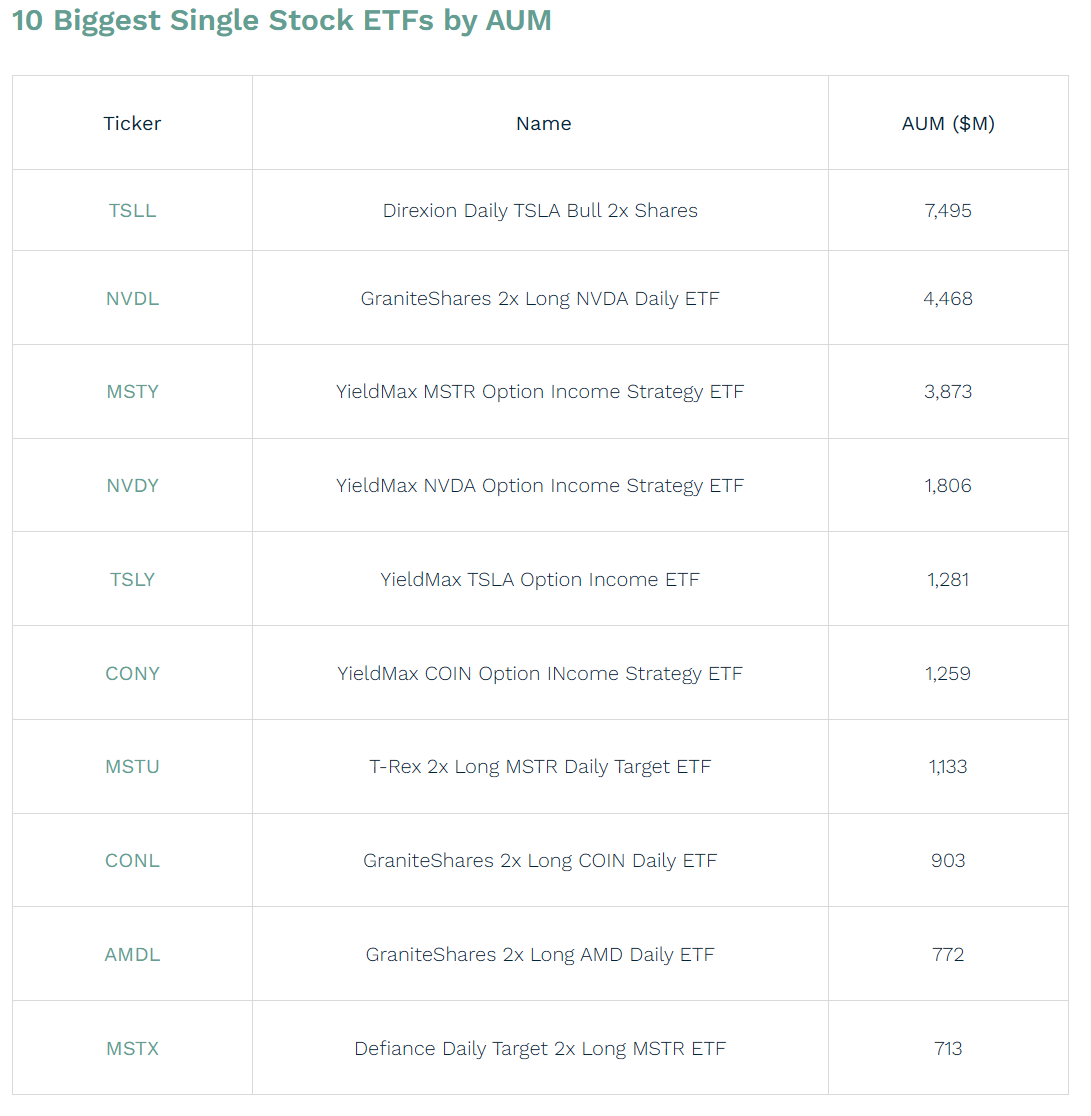Click the Name column header
Screen dimensions: 1091x1116
click(543, 124)
